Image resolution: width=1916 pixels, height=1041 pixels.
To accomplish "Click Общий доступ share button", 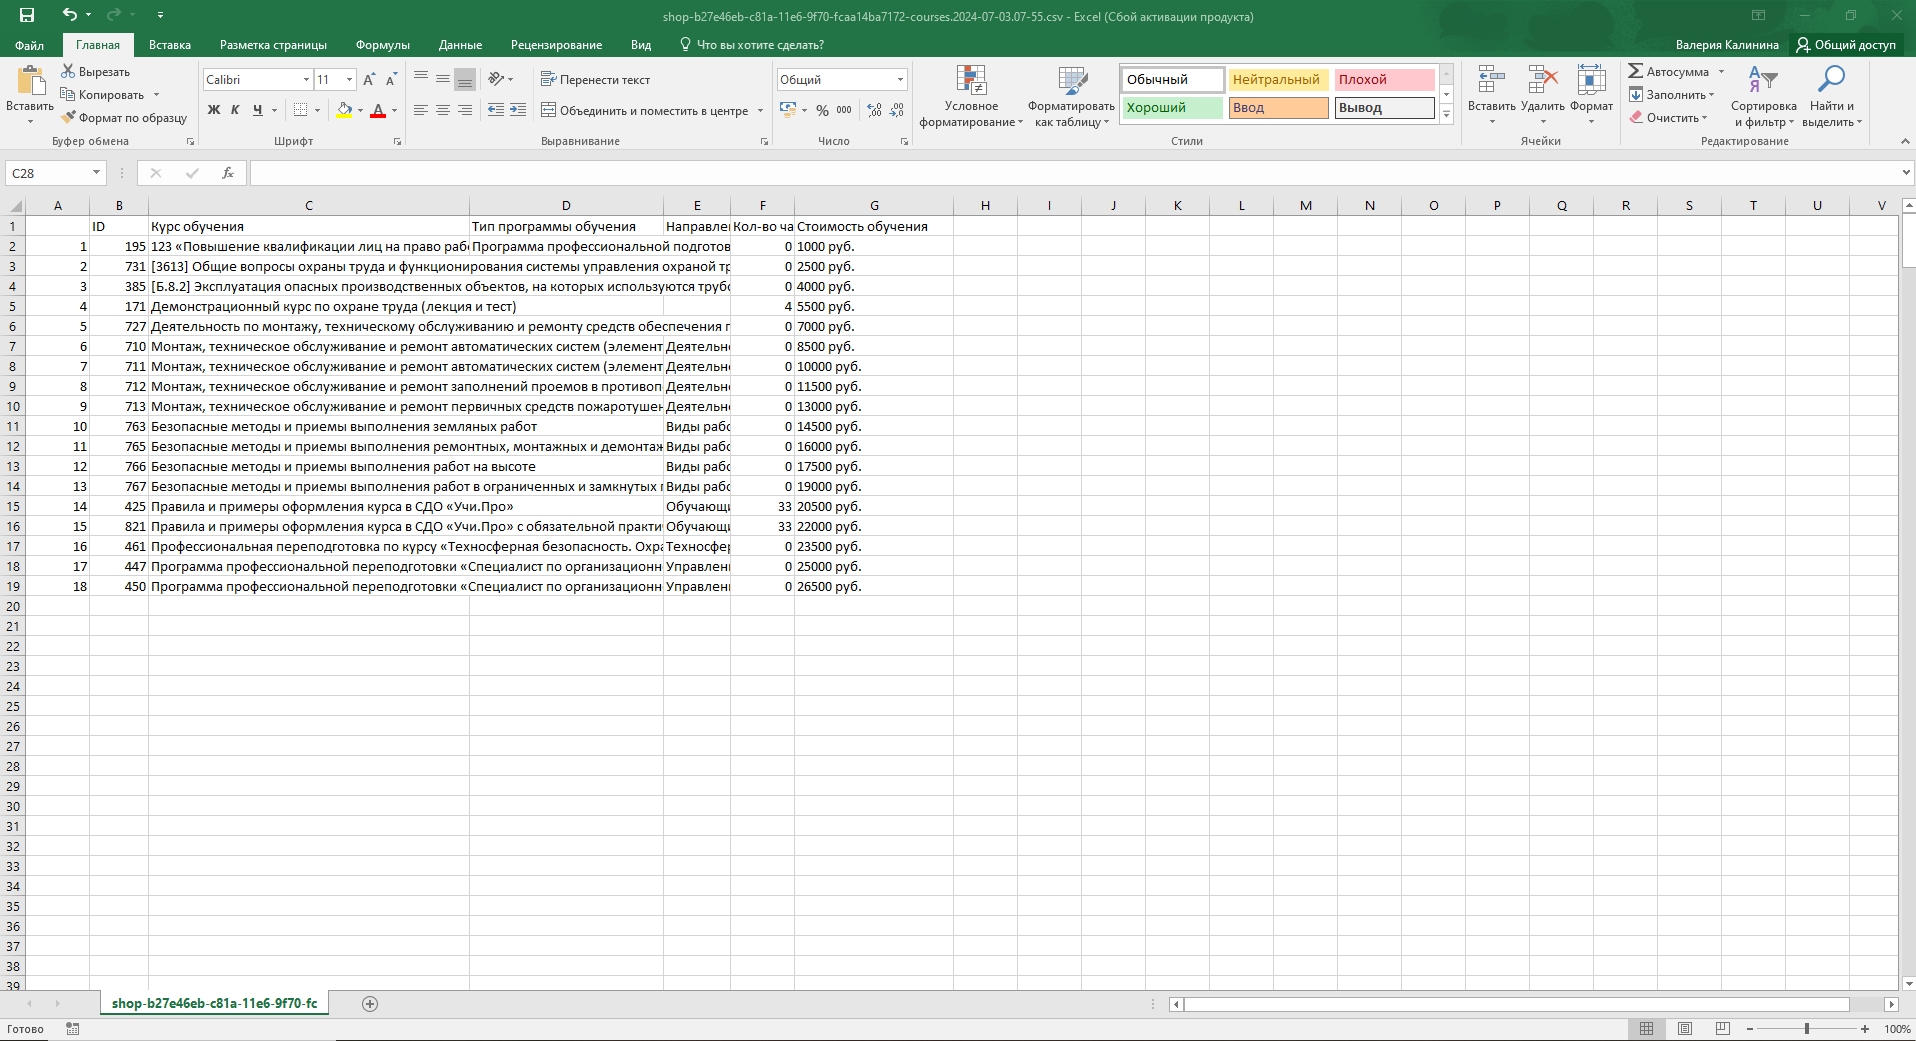I will 1846,45.
